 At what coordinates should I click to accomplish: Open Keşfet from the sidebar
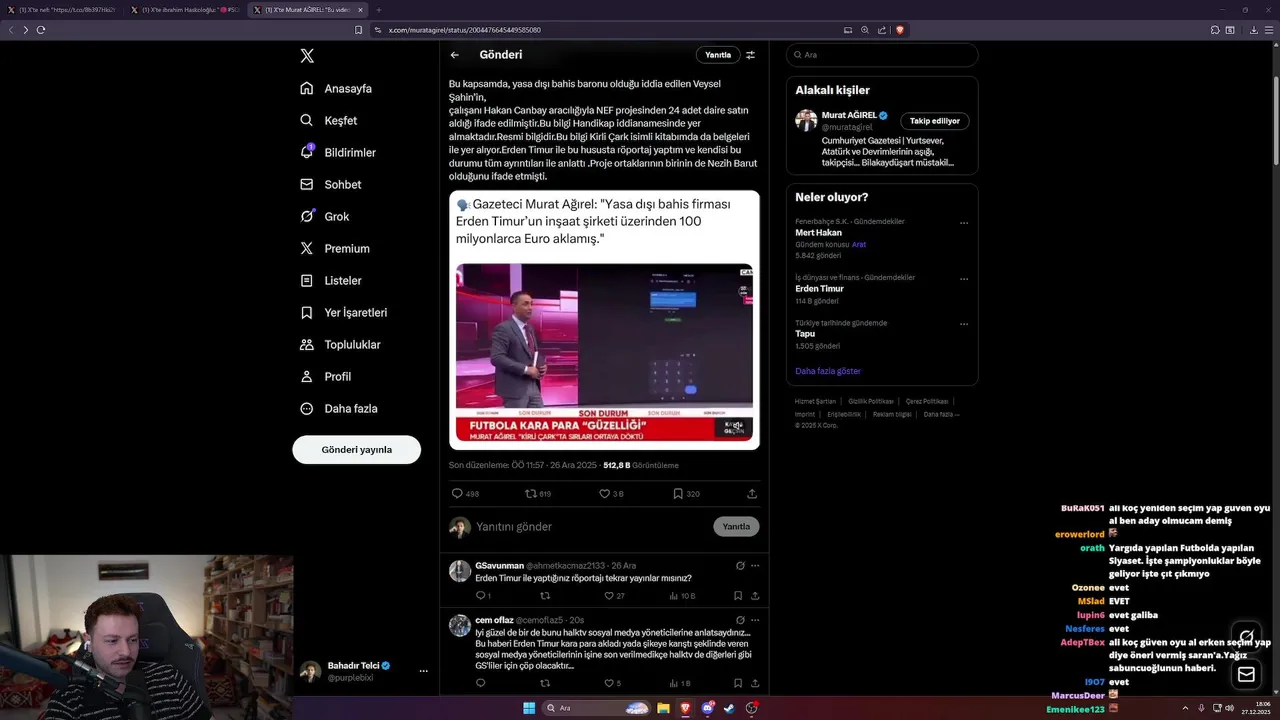coord(328,120)
